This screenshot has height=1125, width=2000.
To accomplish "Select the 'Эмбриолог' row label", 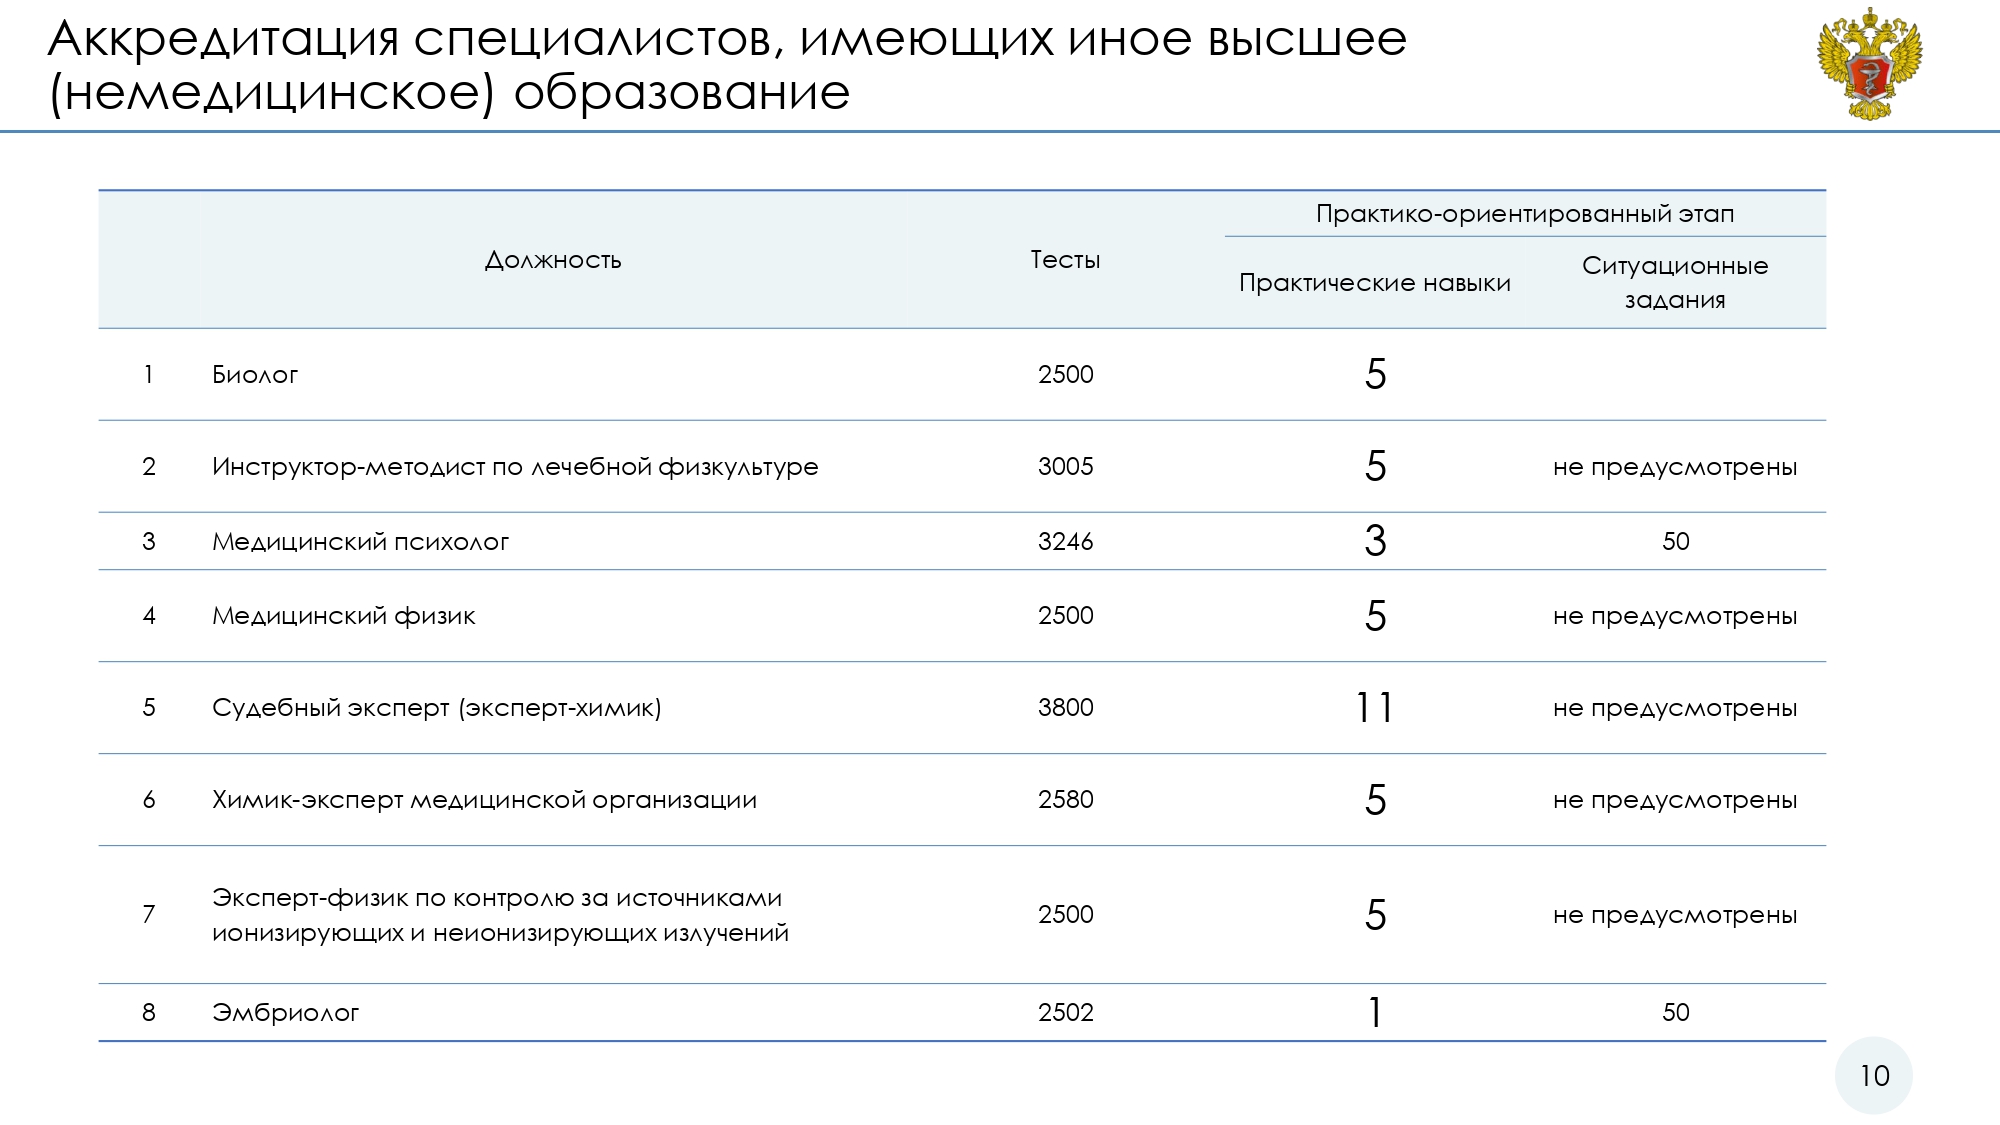I will click(x=285, y=1013).
